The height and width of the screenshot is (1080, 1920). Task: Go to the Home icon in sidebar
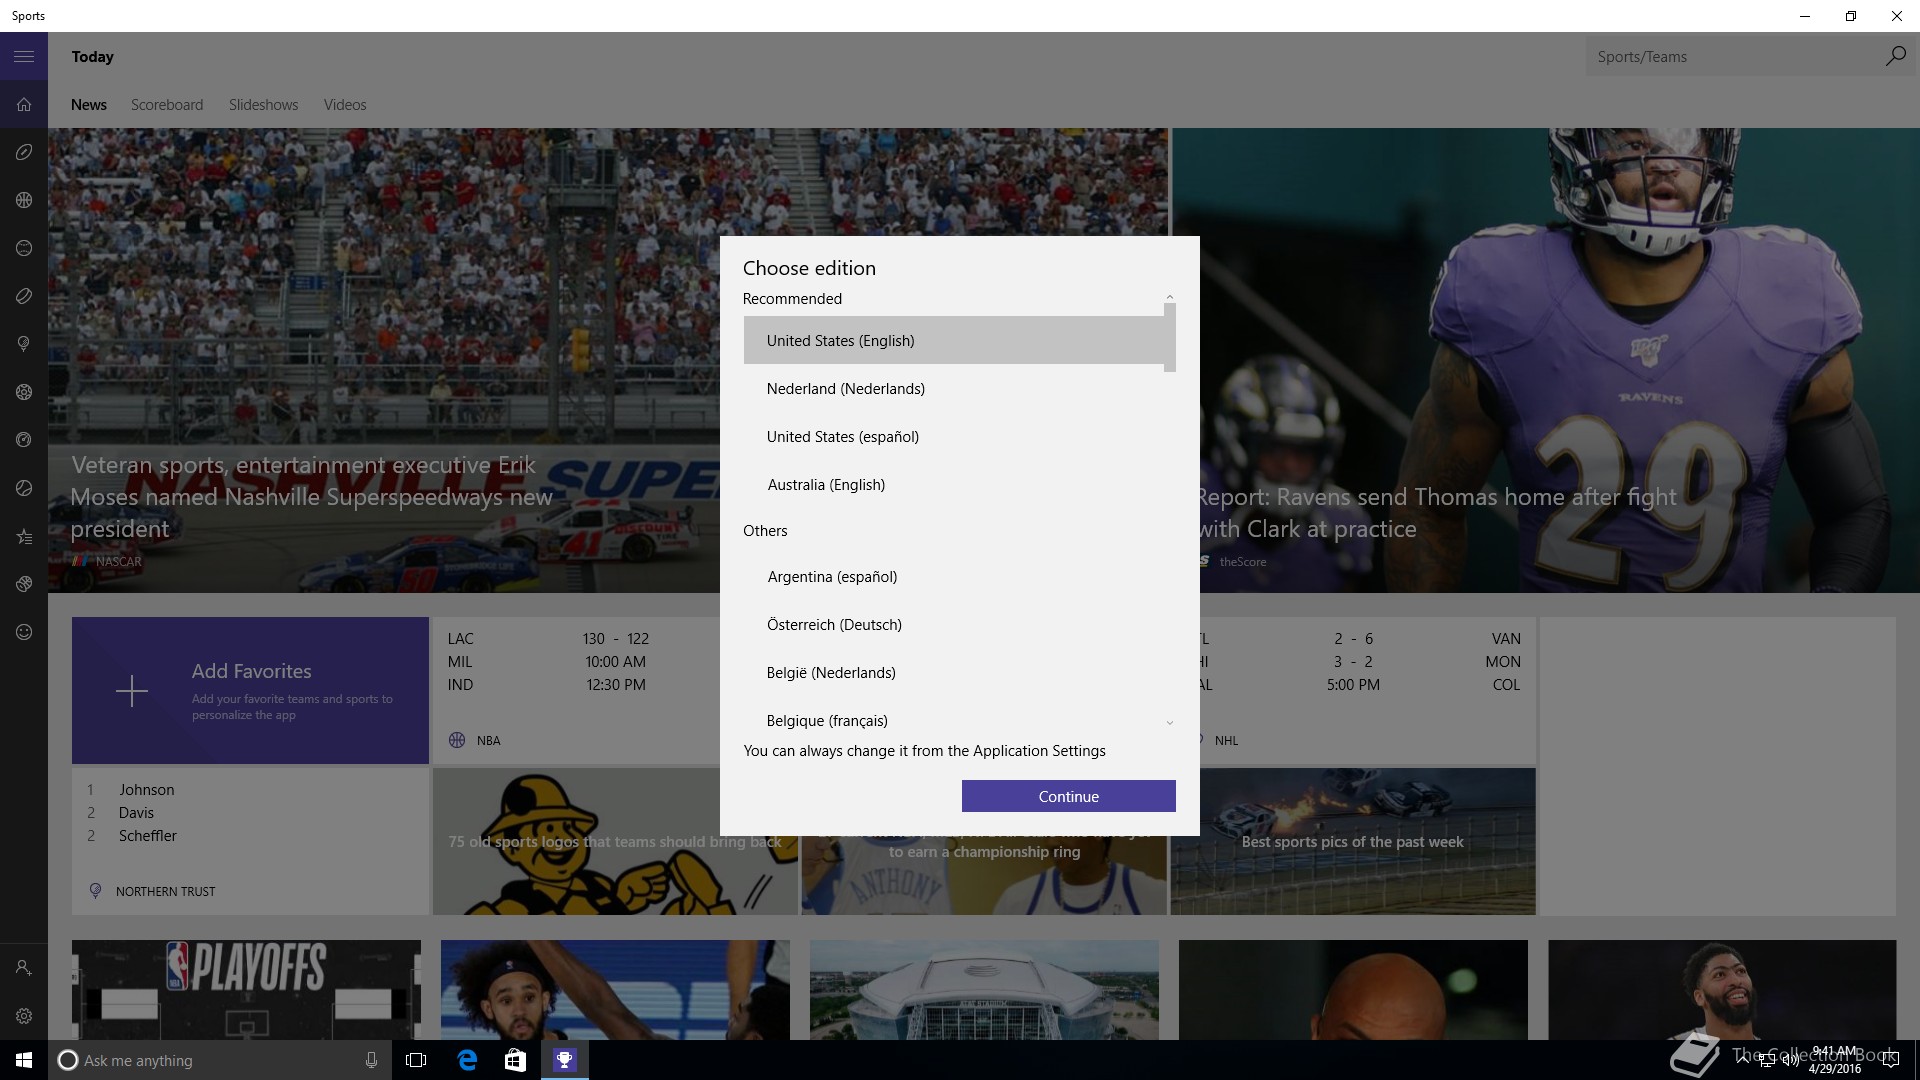[24, 104]
